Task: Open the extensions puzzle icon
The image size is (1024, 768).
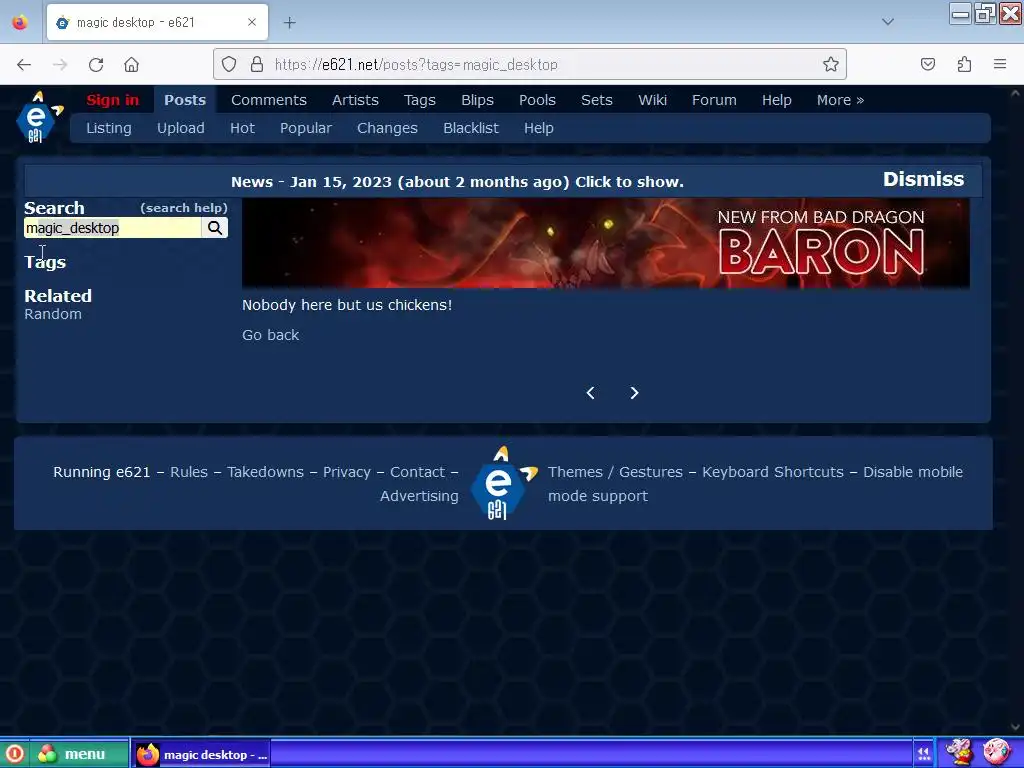Action: pyautogui.click(x=965, y=64)
